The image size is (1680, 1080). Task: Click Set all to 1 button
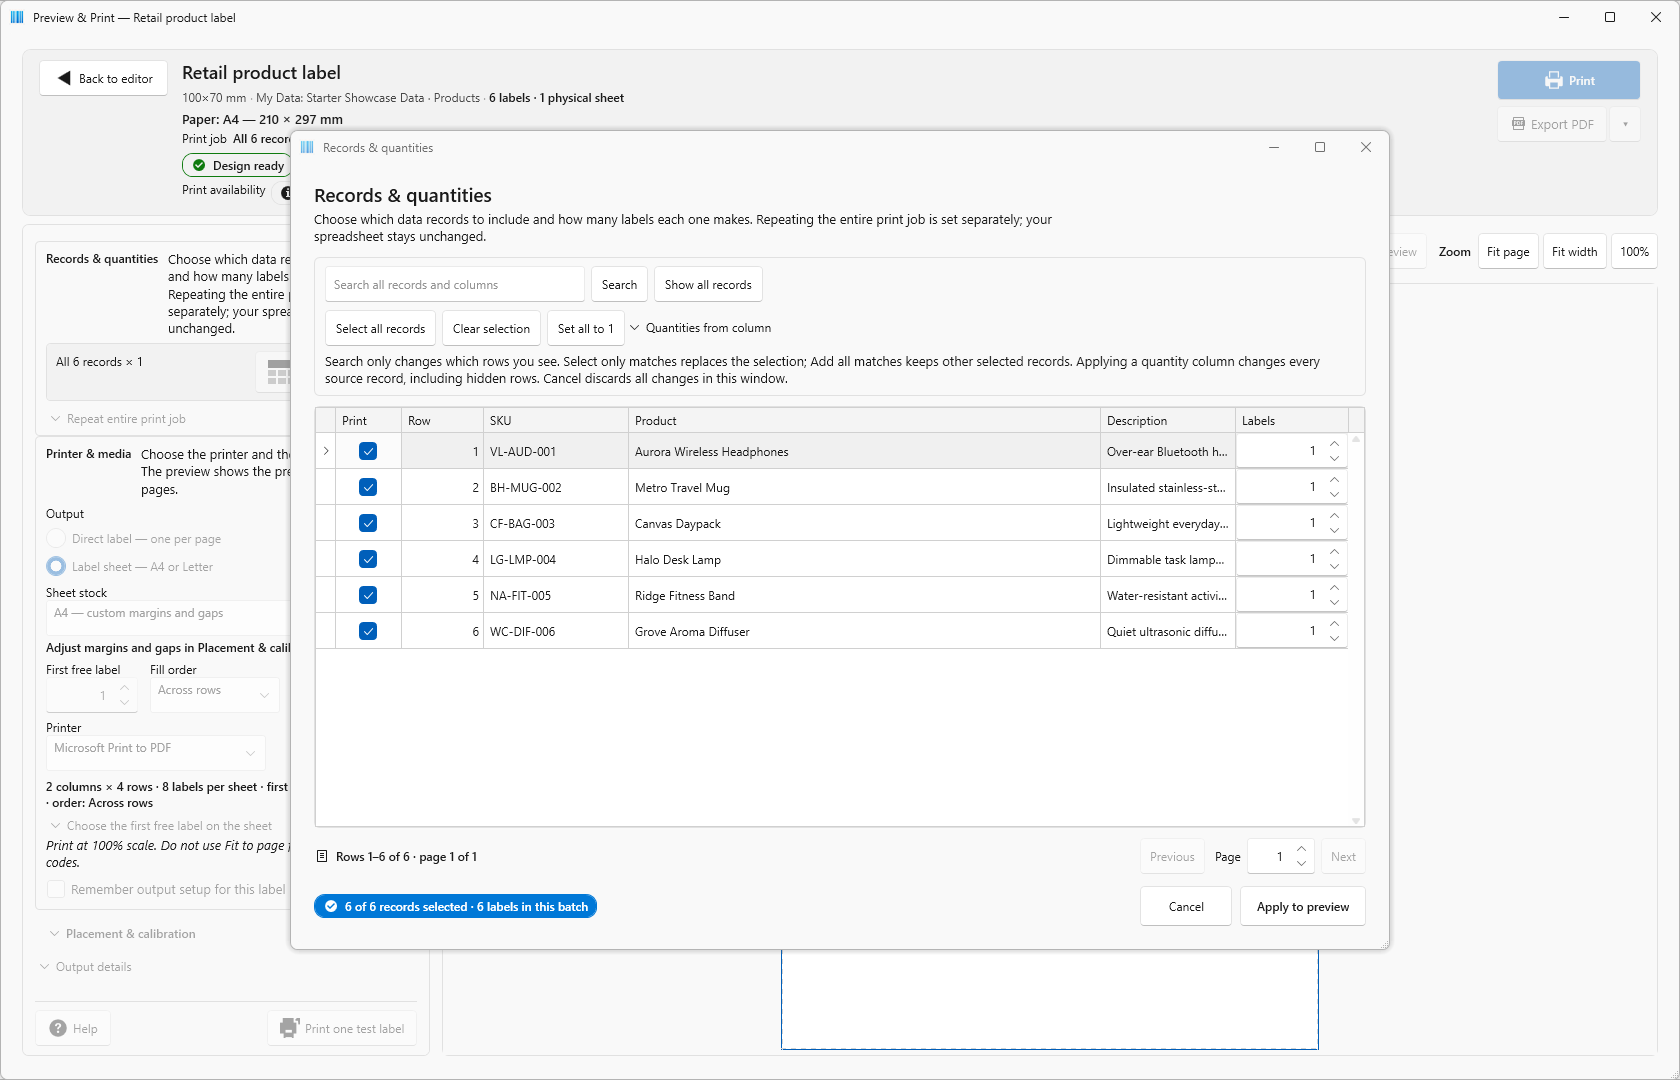[586, 328]
